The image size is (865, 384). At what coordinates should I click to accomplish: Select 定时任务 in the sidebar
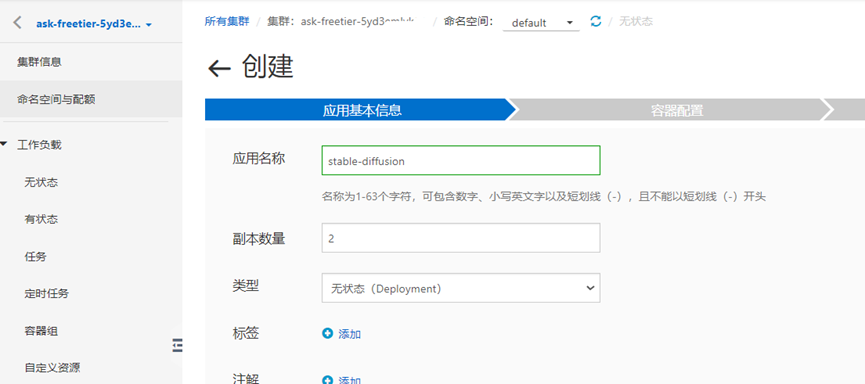click(x=46, y=294)
